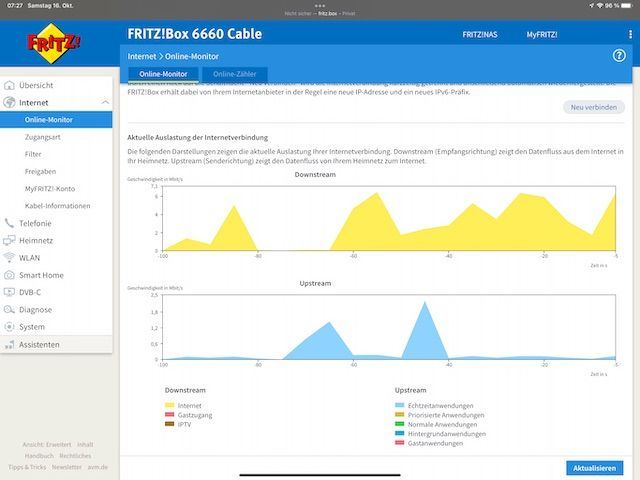
Task: Select Online-Monitor in the sidebar
Action: pos(56,120)
